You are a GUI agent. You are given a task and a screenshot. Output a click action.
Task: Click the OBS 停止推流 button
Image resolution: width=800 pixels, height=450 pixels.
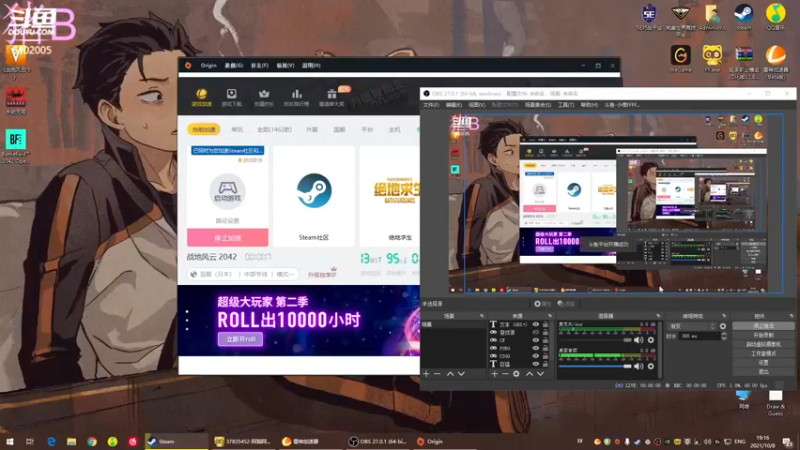pos(763,326)
